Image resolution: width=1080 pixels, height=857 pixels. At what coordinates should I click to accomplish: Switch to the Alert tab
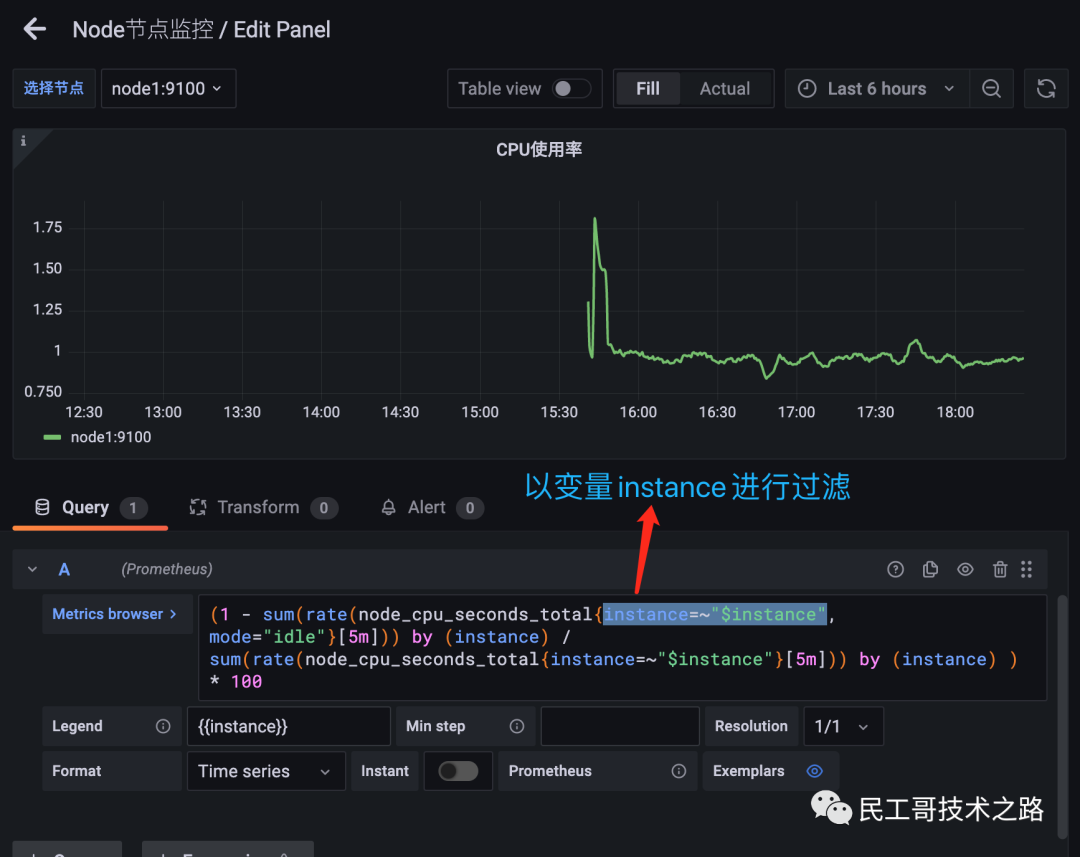point(432,508)
